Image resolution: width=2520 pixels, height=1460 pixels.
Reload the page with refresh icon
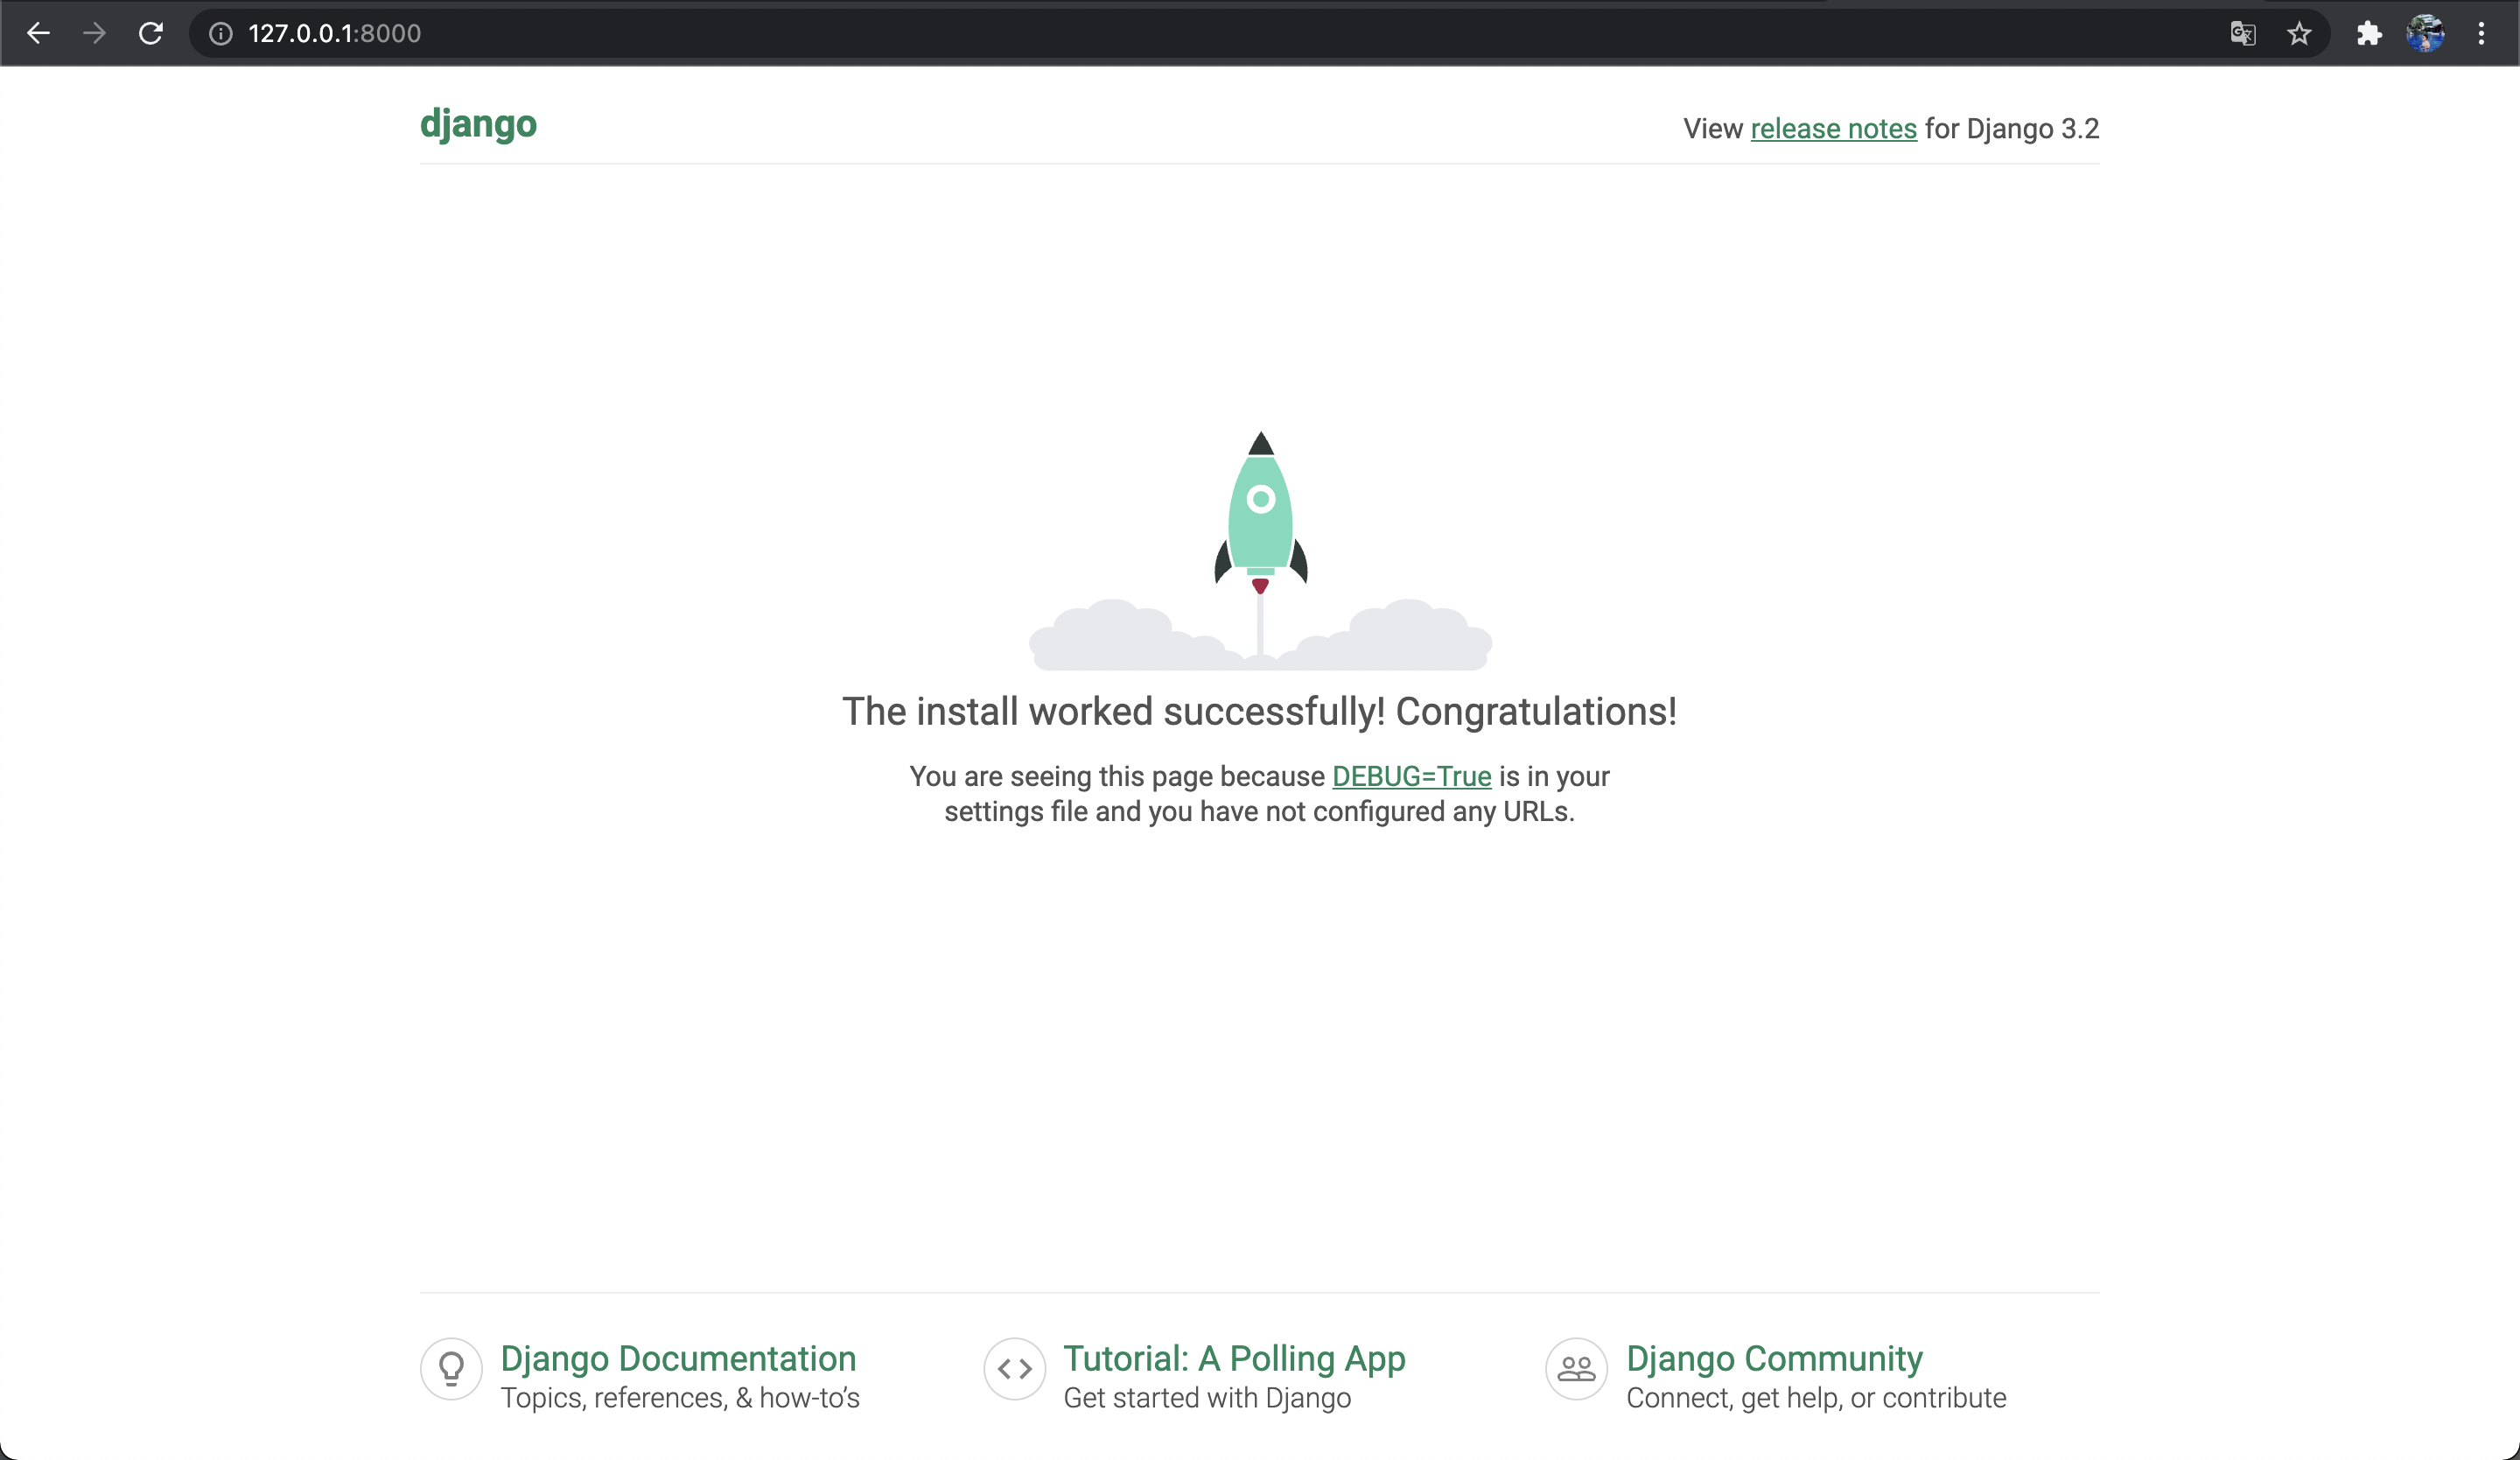[x=151, y=33]
